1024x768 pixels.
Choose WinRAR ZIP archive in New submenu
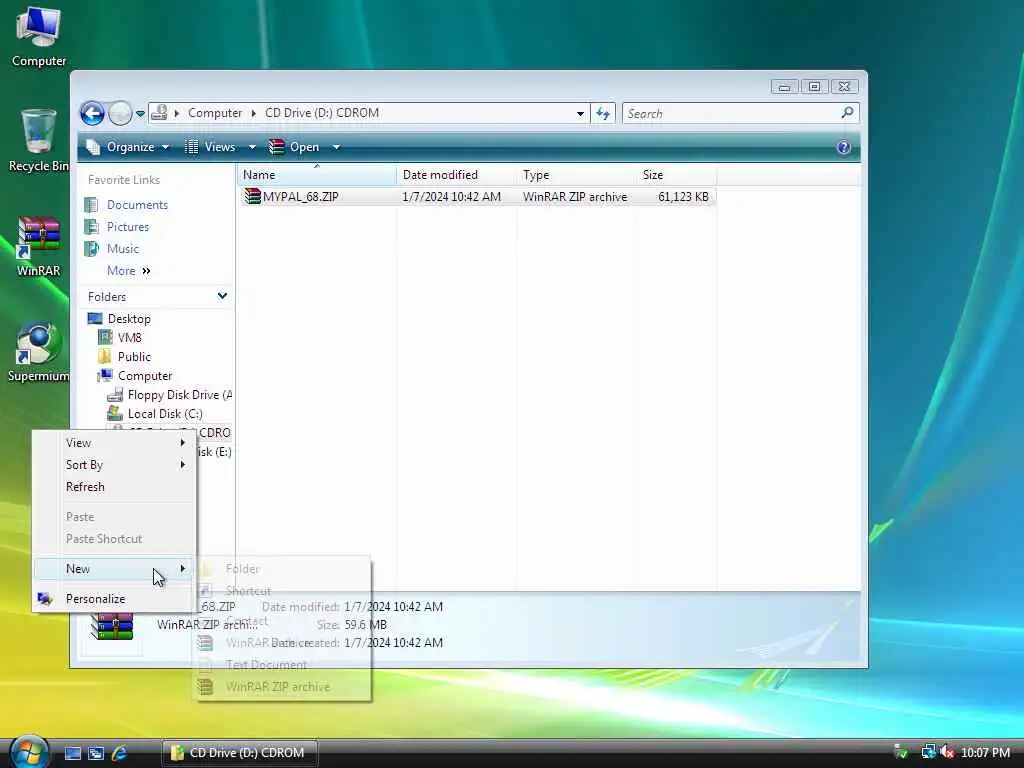click(282, 687)
